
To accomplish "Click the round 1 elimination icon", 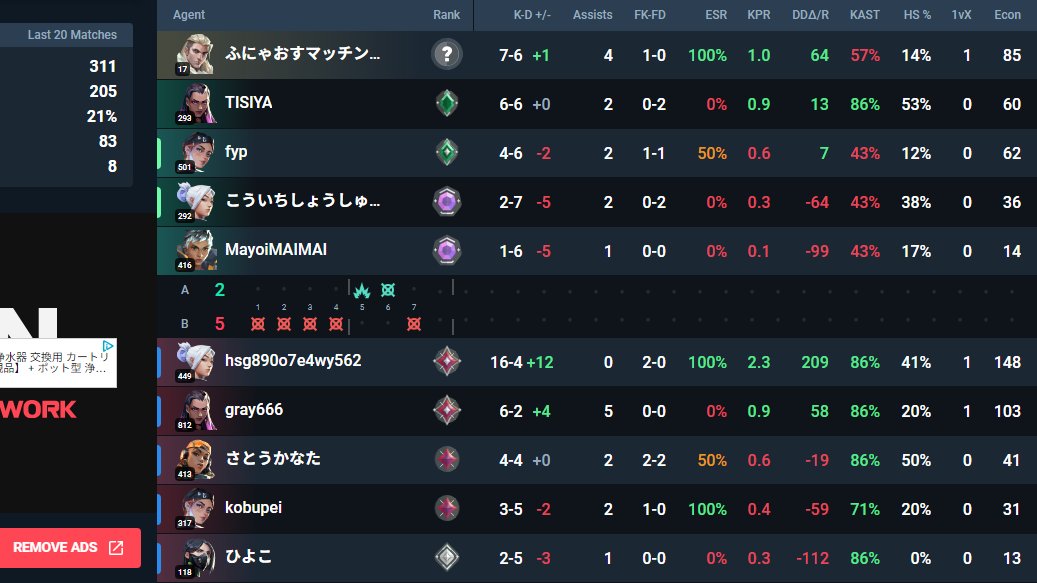I will (x=258, y=324).
